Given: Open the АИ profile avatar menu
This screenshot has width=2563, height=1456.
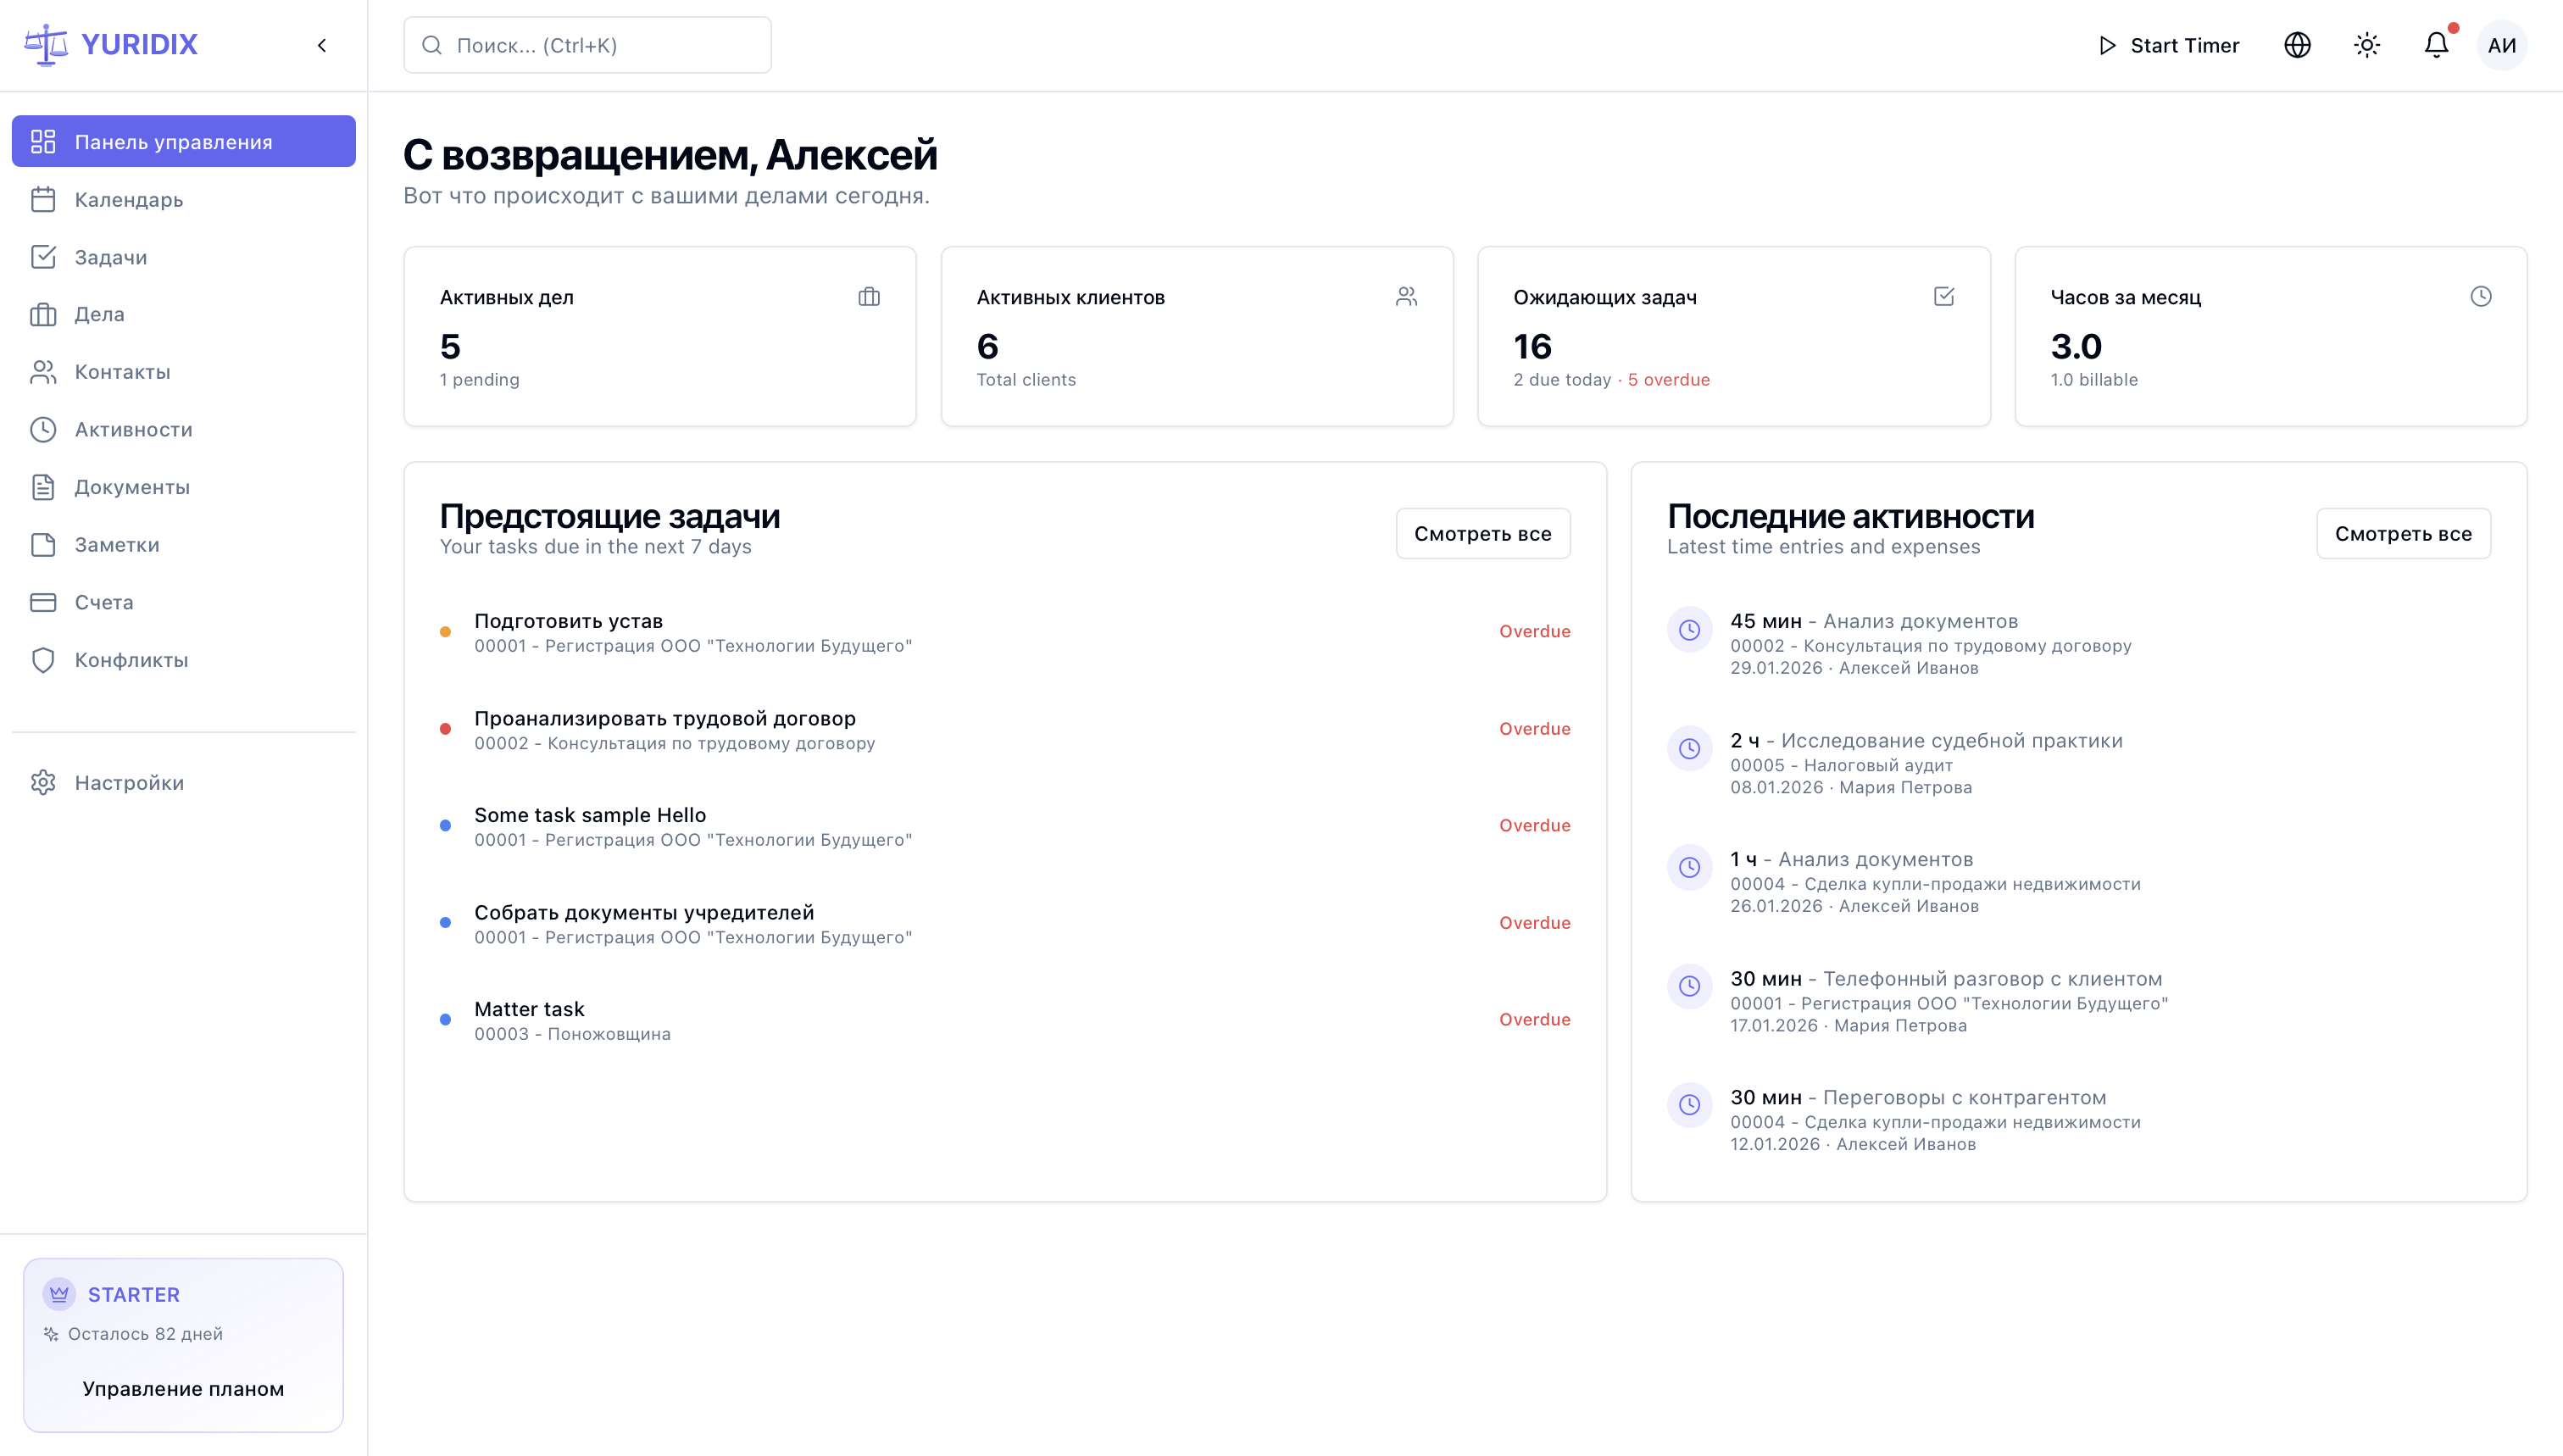Looking at the screenshot, I should 2501,45.
